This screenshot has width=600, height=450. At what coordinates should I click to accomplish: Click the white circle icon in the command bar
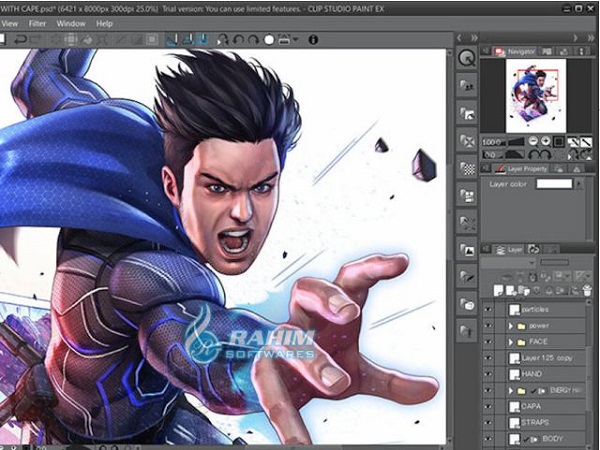click(269, 39)
